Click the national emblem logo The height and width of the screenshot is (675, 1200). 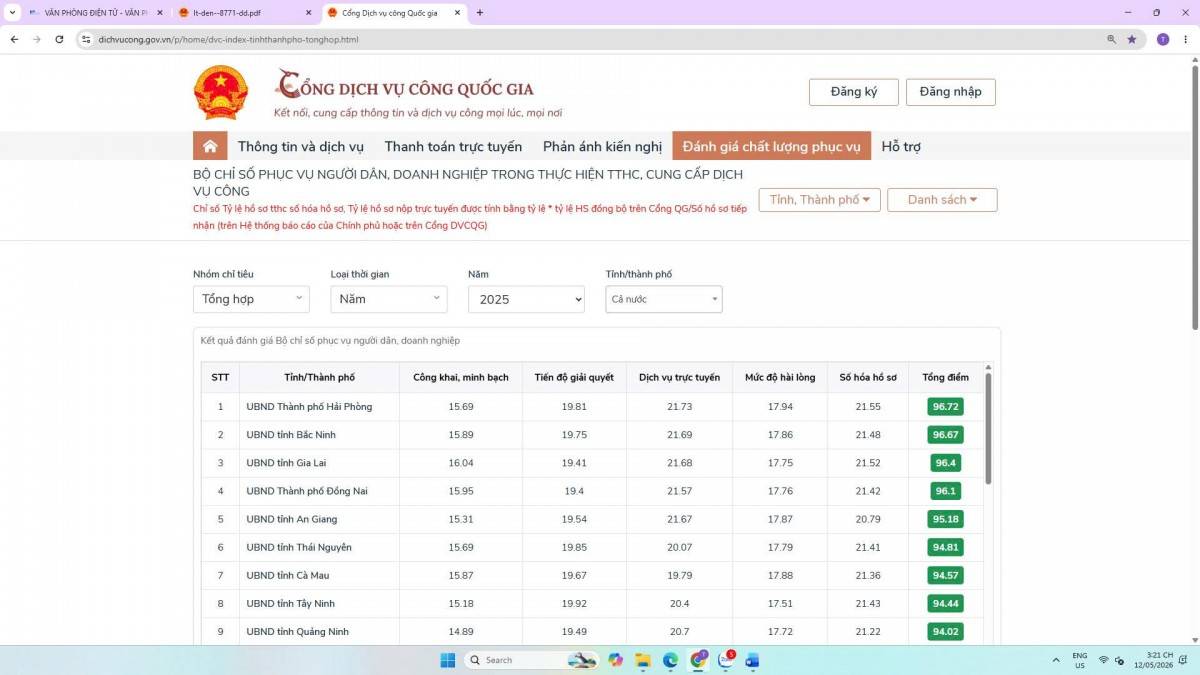[x=220, y=93]
